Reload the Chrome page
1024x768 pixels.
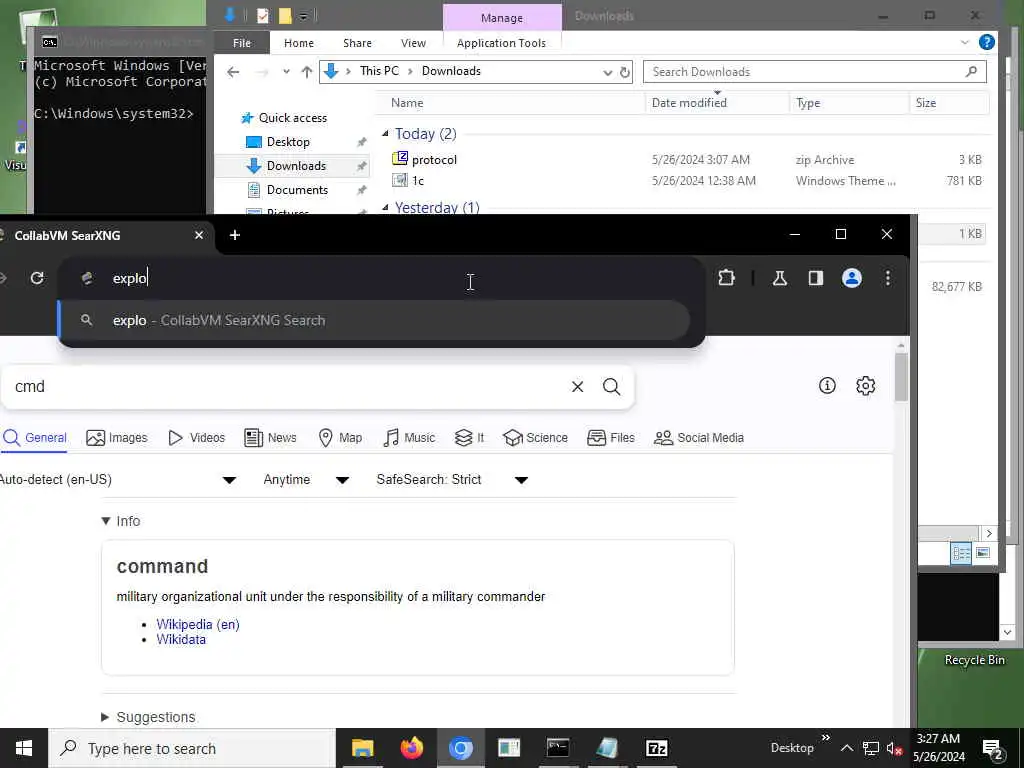37,278
